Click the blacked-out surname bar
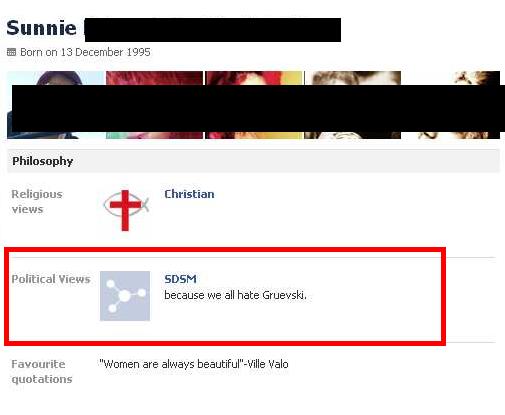The width and height of the screenshot is (505, 415). [213, 30]
